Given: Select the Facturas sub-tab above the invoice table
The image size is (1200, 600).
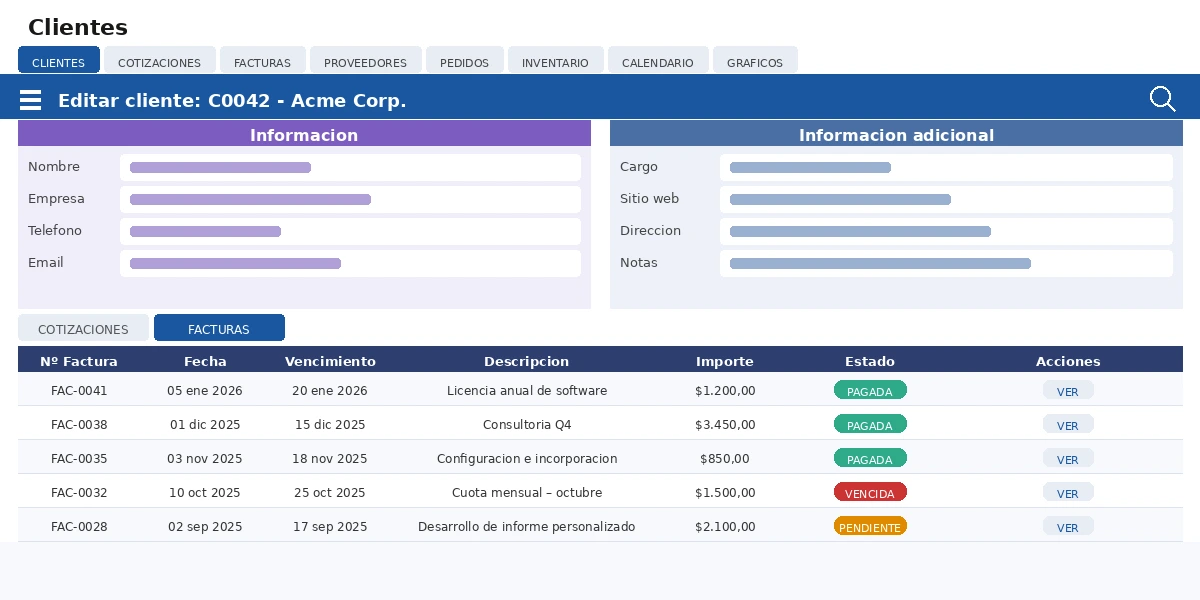Looking at the screenshot, I should (219, 328).
